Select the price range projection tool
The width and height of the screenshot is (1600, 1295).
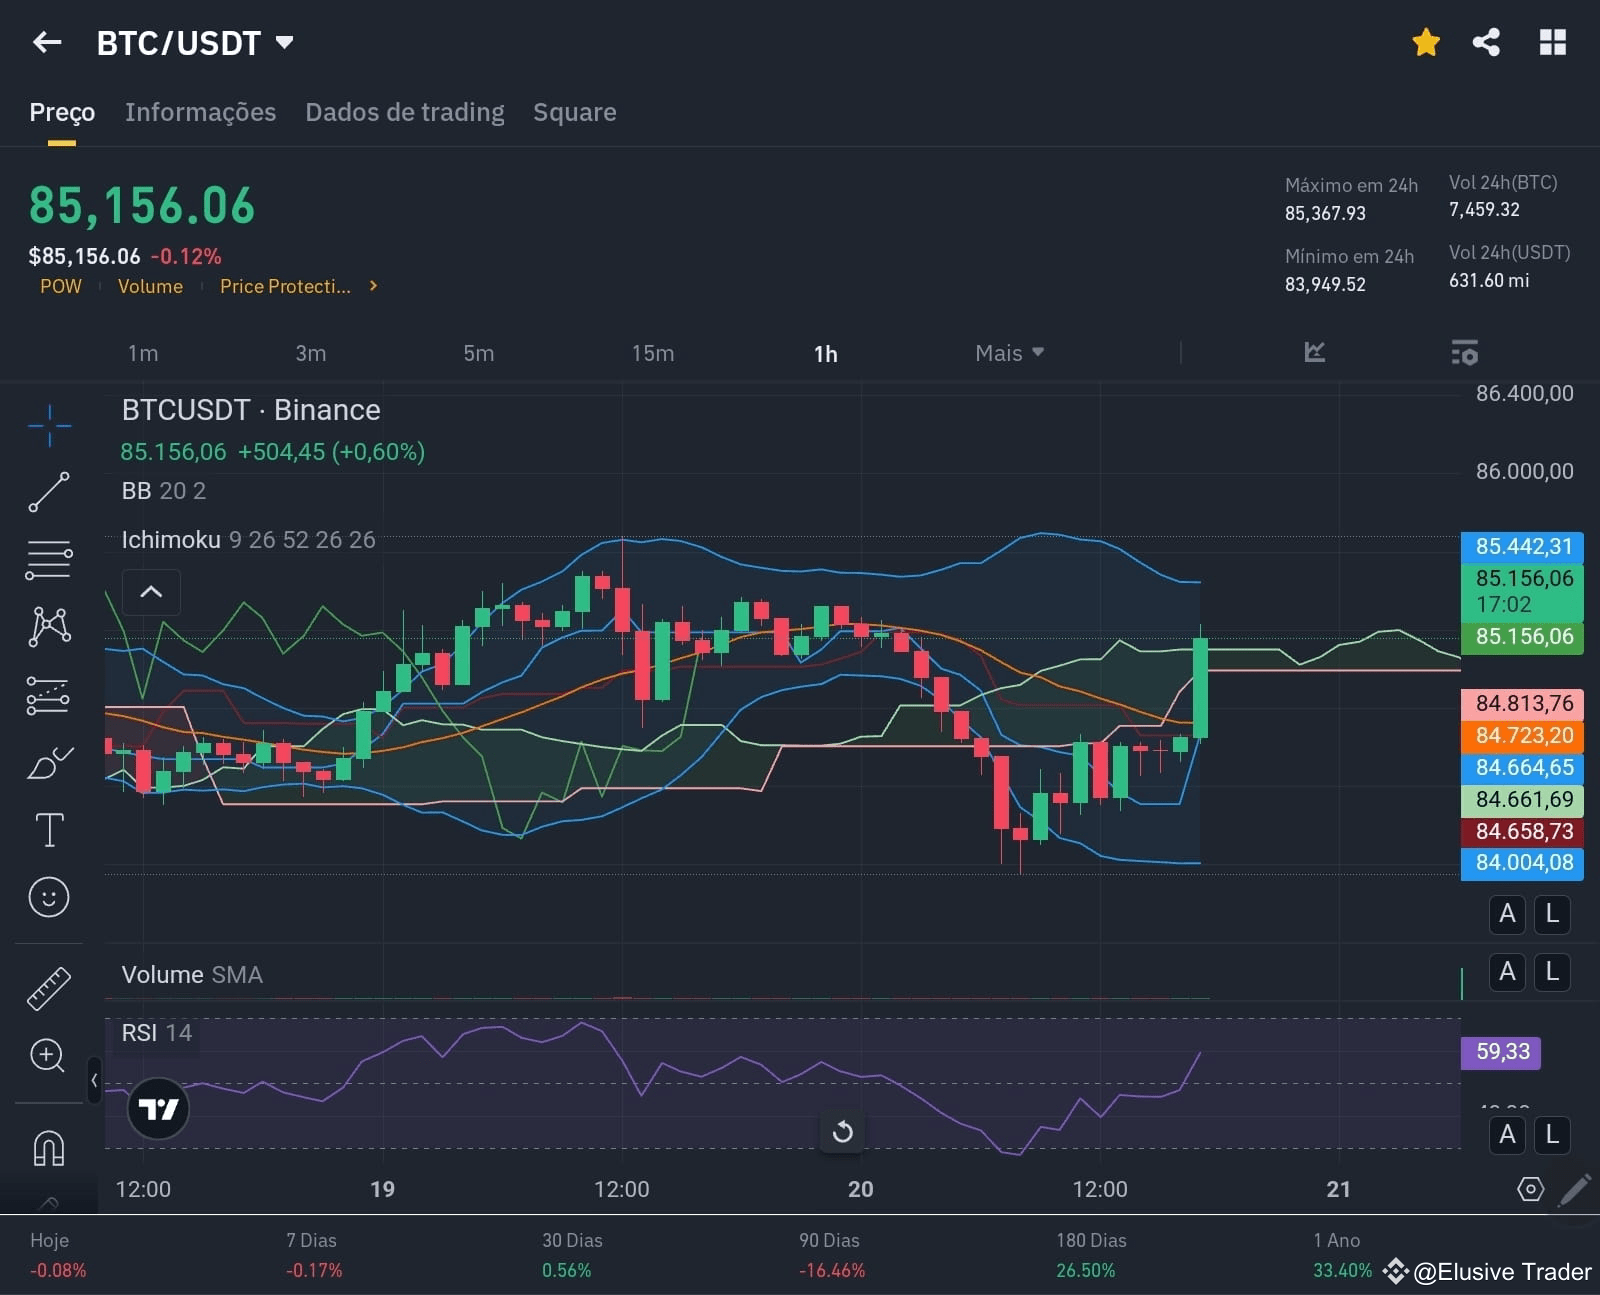coord(49,695)
